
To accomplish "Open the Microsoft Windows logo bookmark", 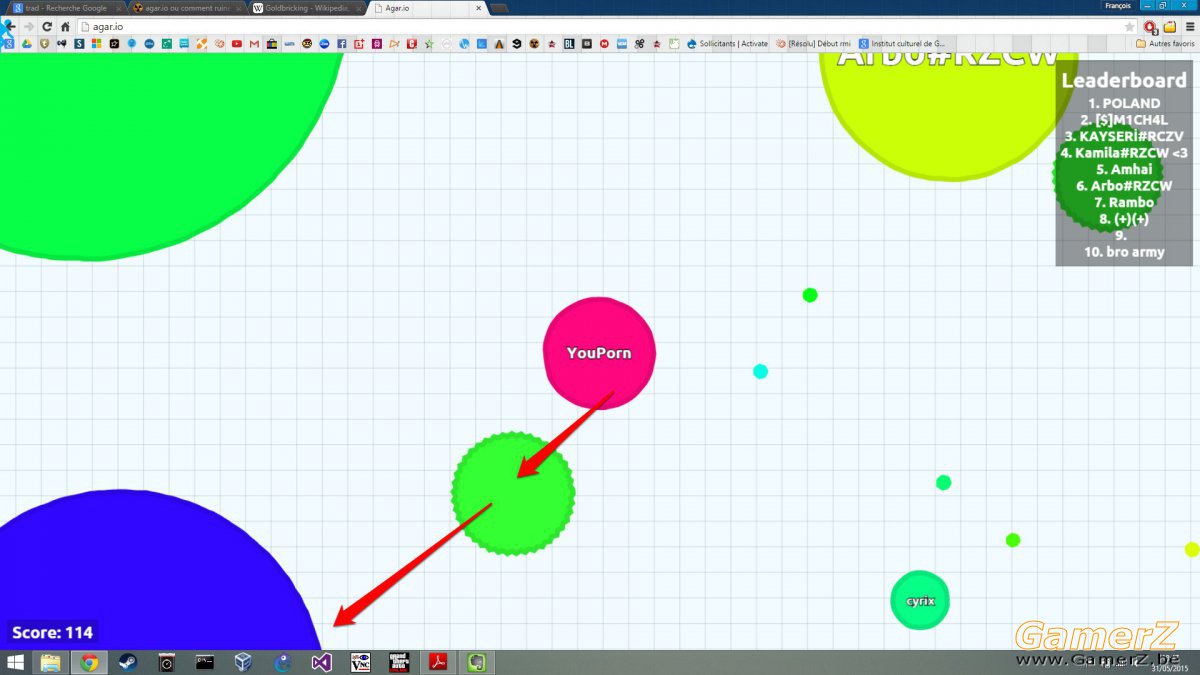I will click(96, 44).
